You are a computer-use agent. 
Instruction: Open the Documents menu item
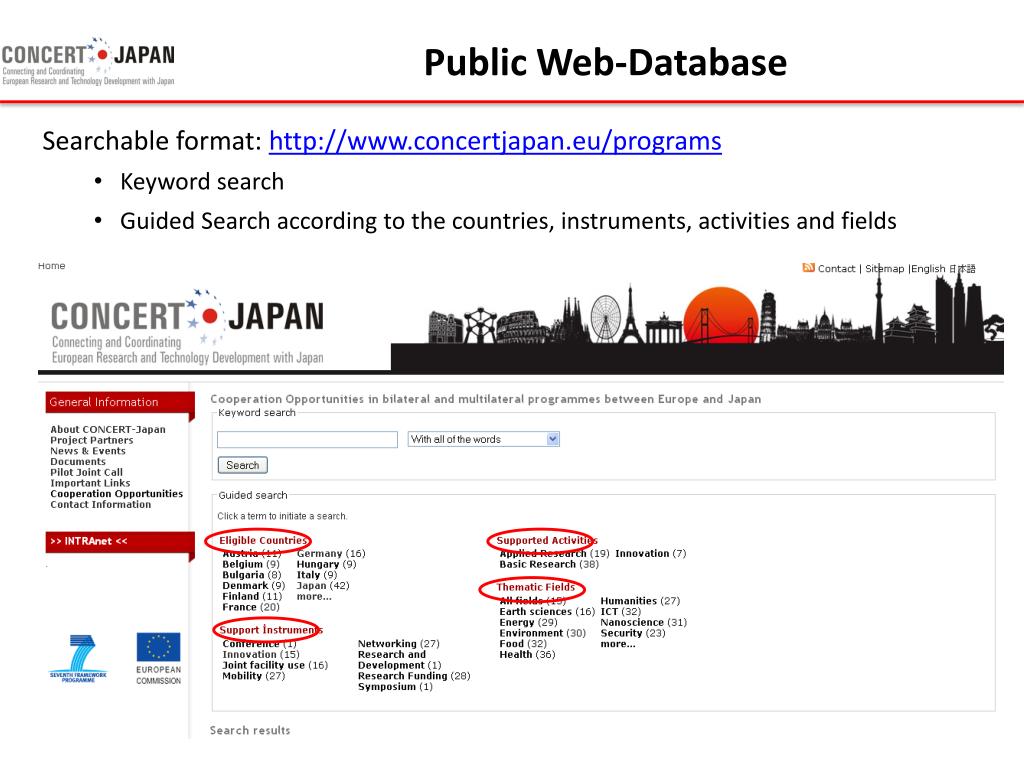78,462
